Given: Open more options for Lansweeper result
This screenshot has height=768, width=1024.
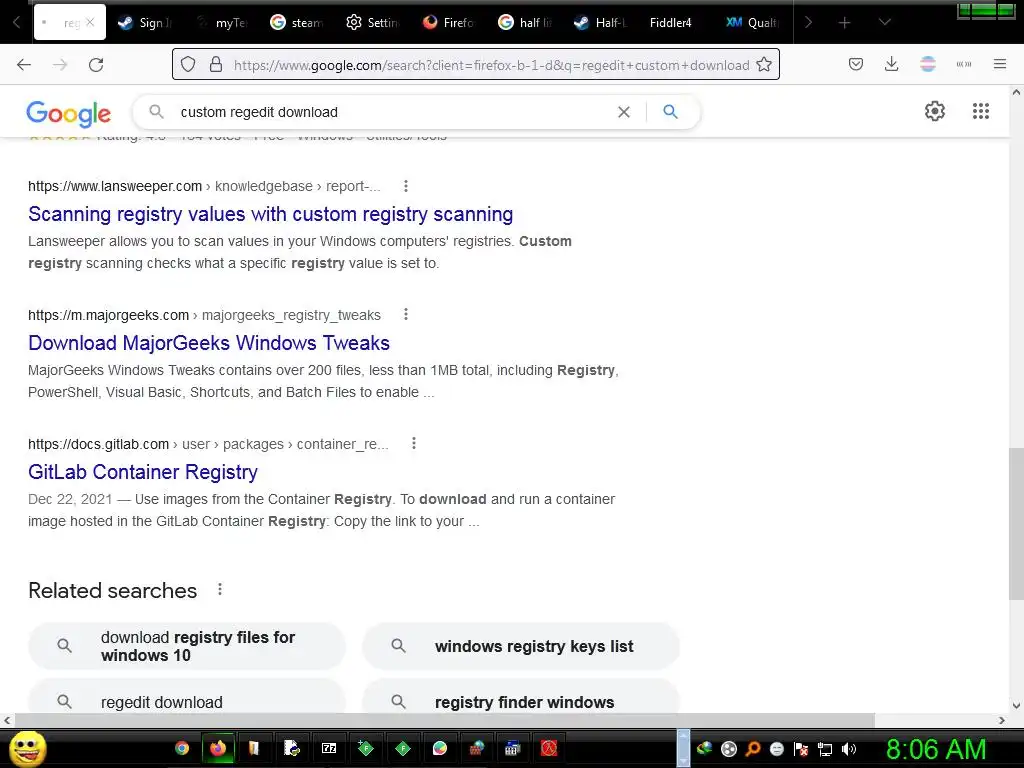Looking at the screenshot, I should click(406, 186).
